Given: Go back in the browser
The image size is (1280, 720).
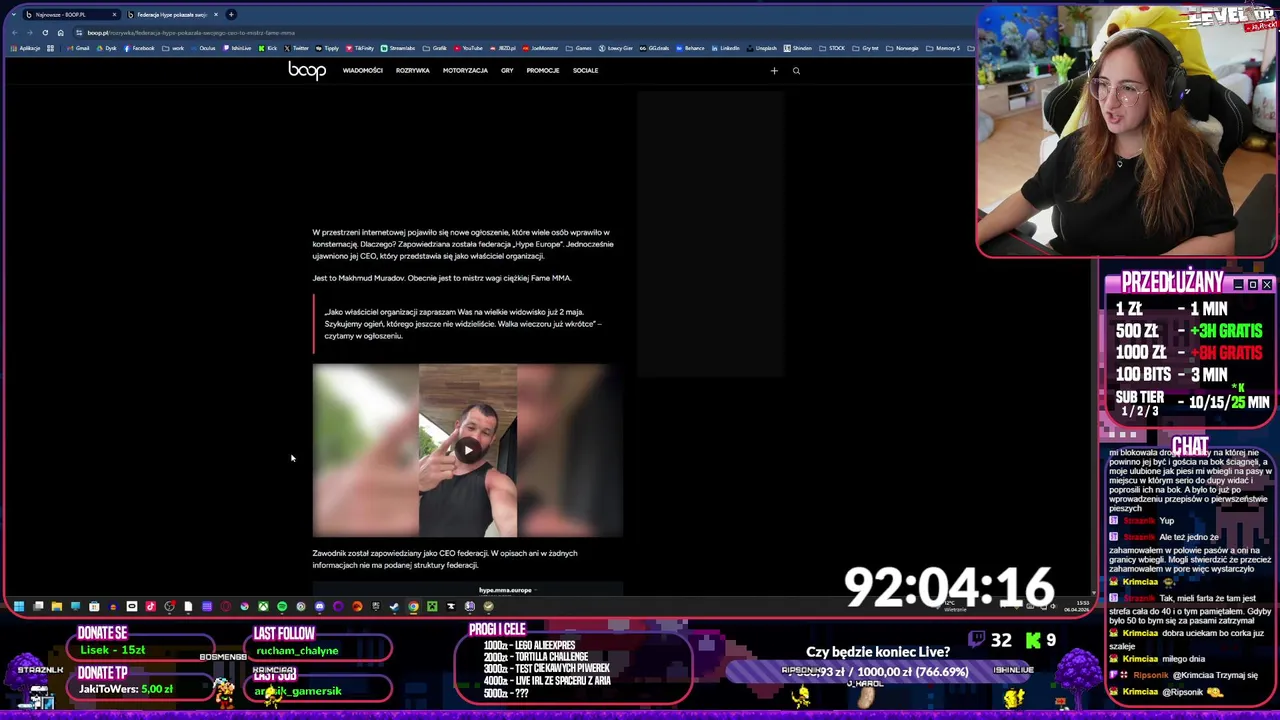Looking at the screenshot, I should point(15,33).
